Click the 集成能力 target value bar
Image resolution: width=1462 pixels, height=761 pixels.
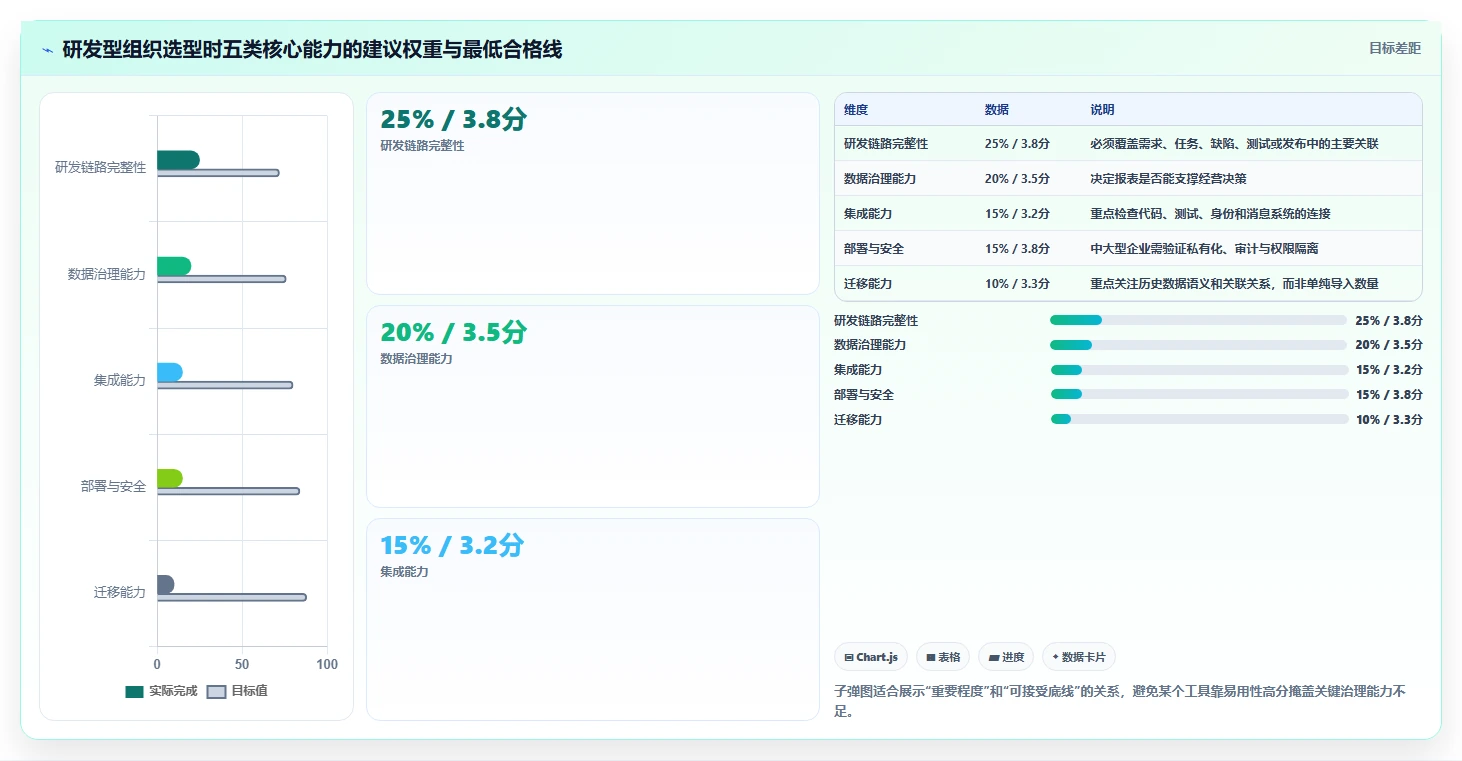(x=225, y=385)
